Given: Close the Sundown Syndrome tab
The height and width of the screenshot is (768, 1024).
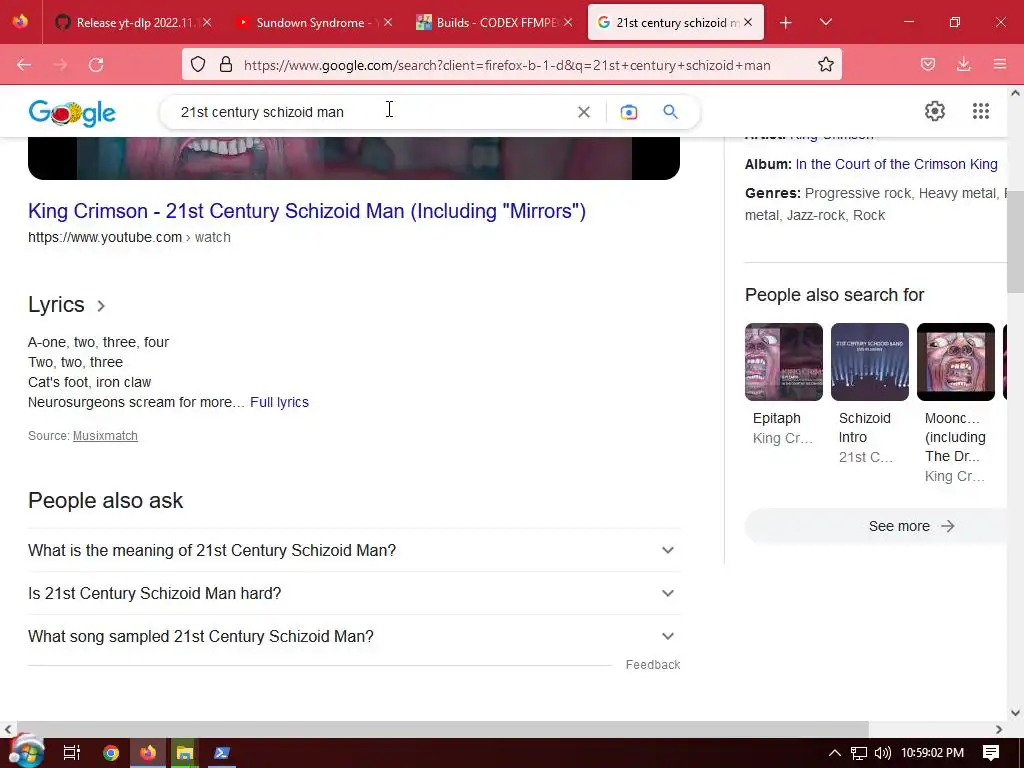Looking at the screenshot, I should pos(388,22).
